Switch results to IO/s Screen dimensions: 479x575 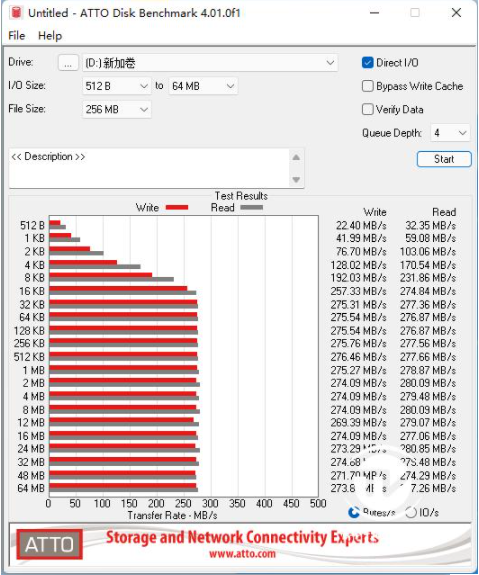[x=411, y=512]
